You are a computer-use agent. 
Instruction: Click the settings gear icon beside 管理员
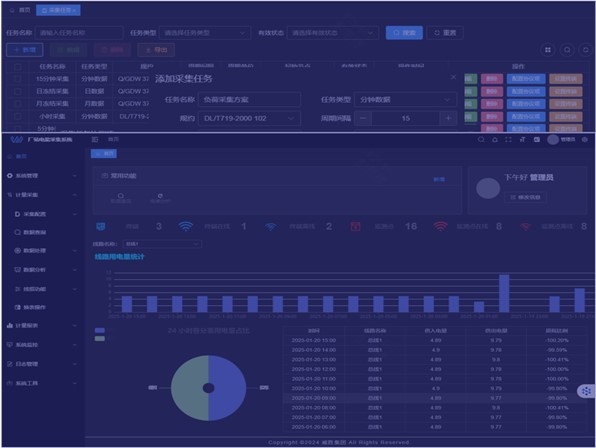(x=585, y=139)
